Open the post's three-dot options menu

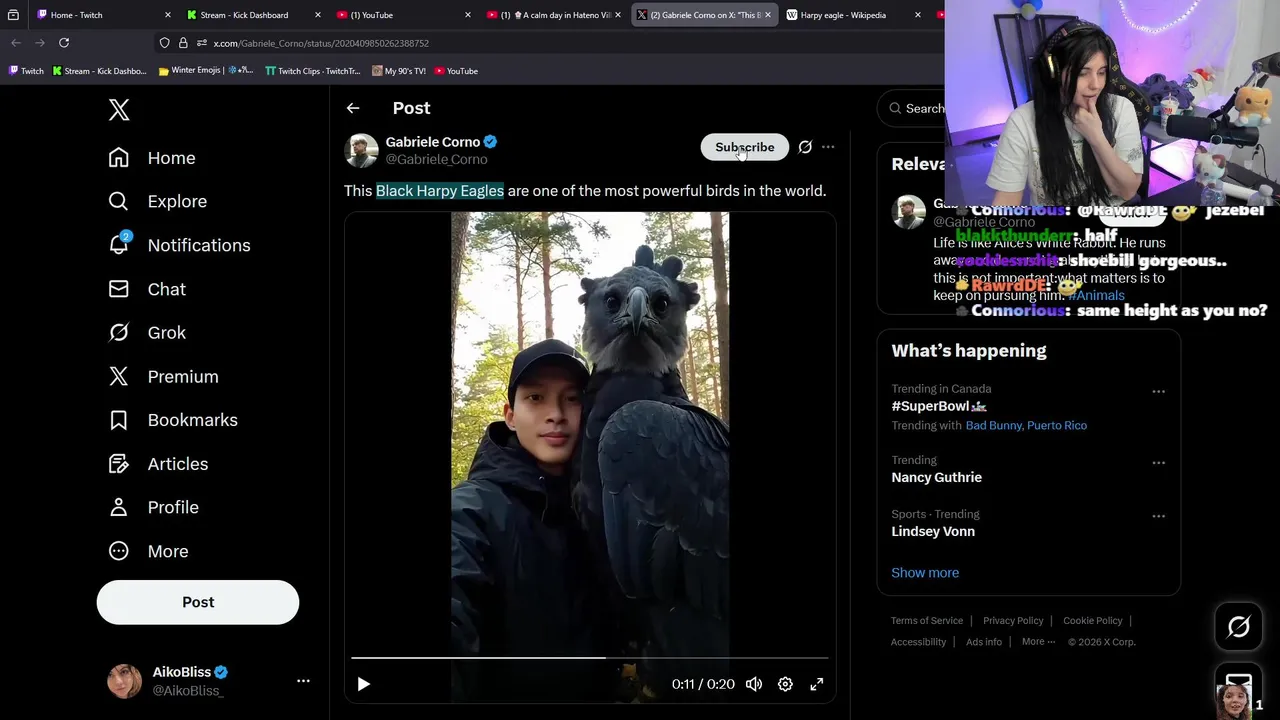(x=828, y=147)
